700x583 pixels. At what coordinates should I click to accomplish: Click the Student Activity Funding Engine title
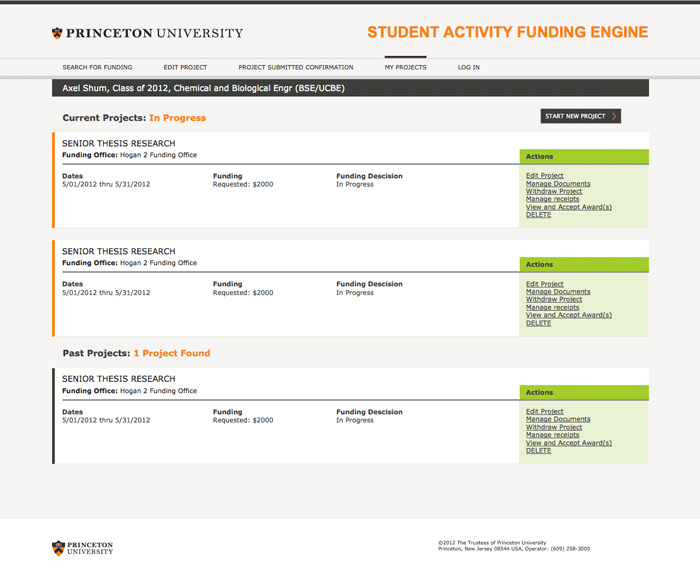point(507,32)
